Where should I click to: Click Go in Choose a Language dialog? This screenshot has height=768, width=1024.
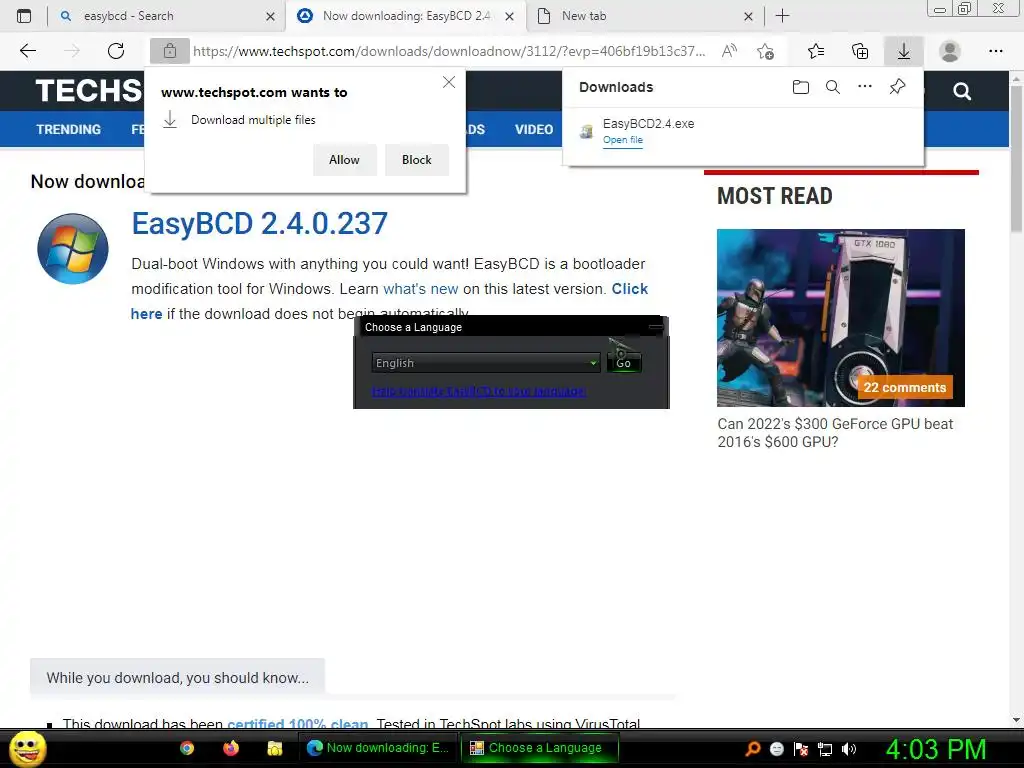tap(624, 363)
